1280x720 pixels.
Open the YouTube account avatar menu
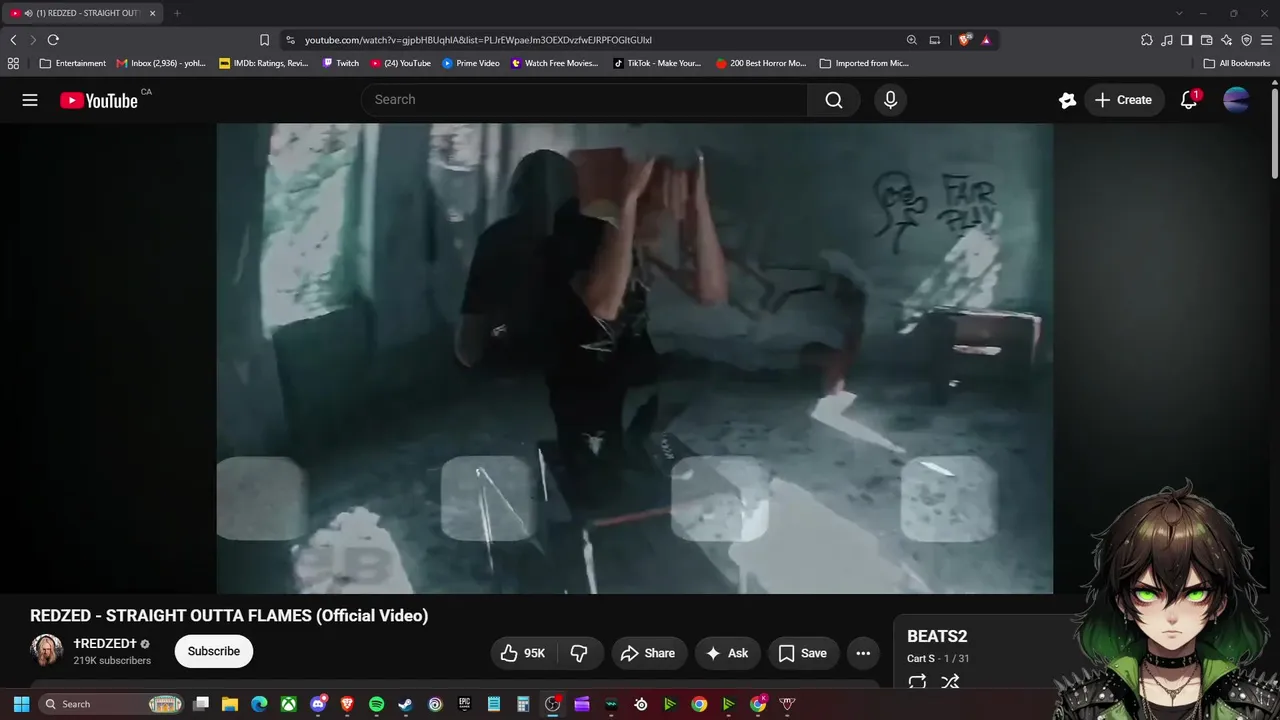point(1236,100)
